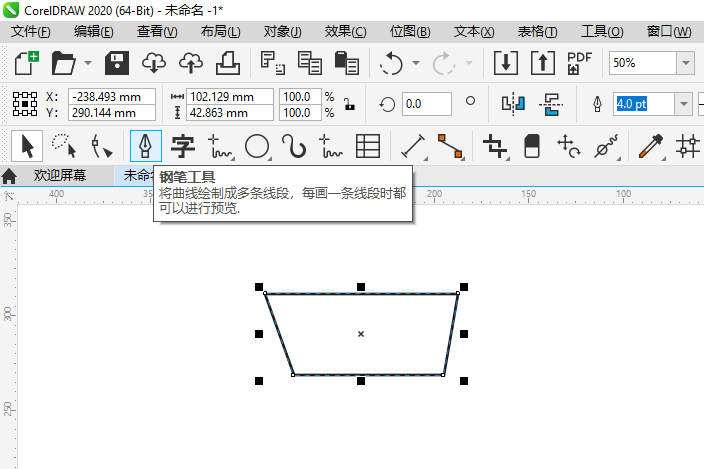Open the 查看 menu
704x469 pixels.
click(157, 32)
